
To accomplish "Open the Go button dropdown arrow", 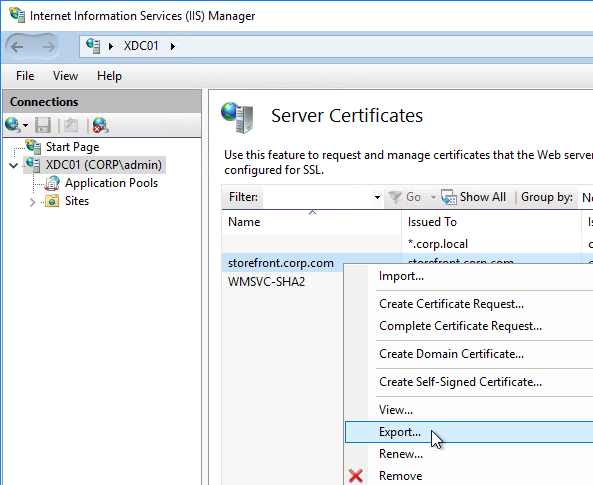I will (433, 197).
